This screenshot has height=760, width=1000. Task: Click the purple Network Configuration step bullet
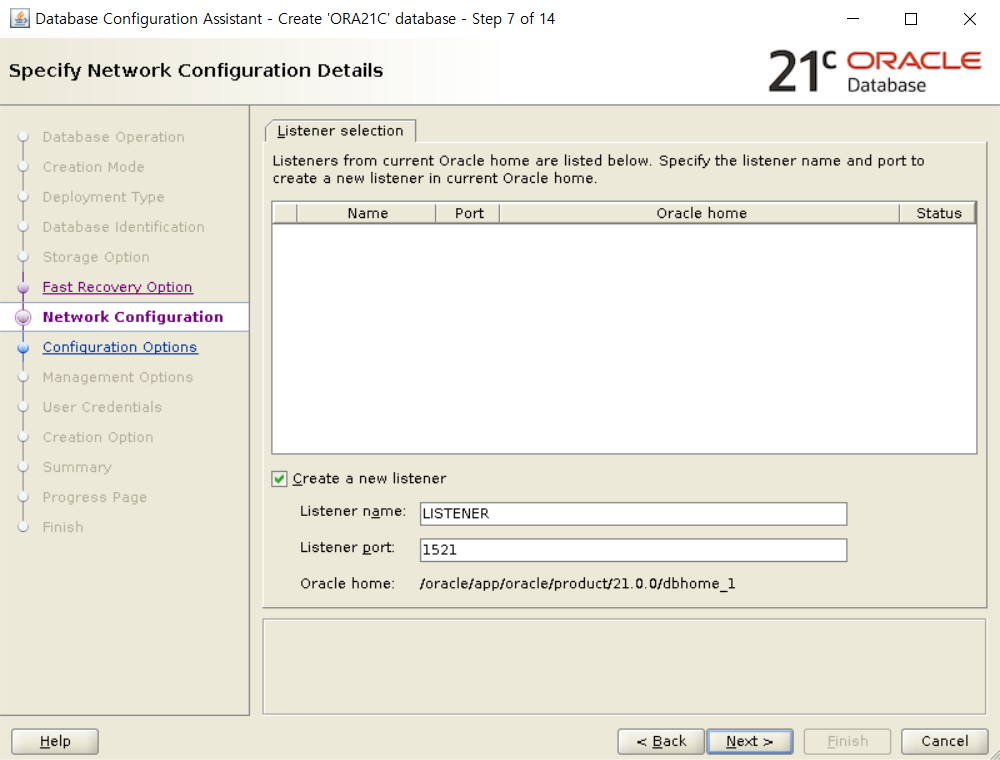point(23,317)
